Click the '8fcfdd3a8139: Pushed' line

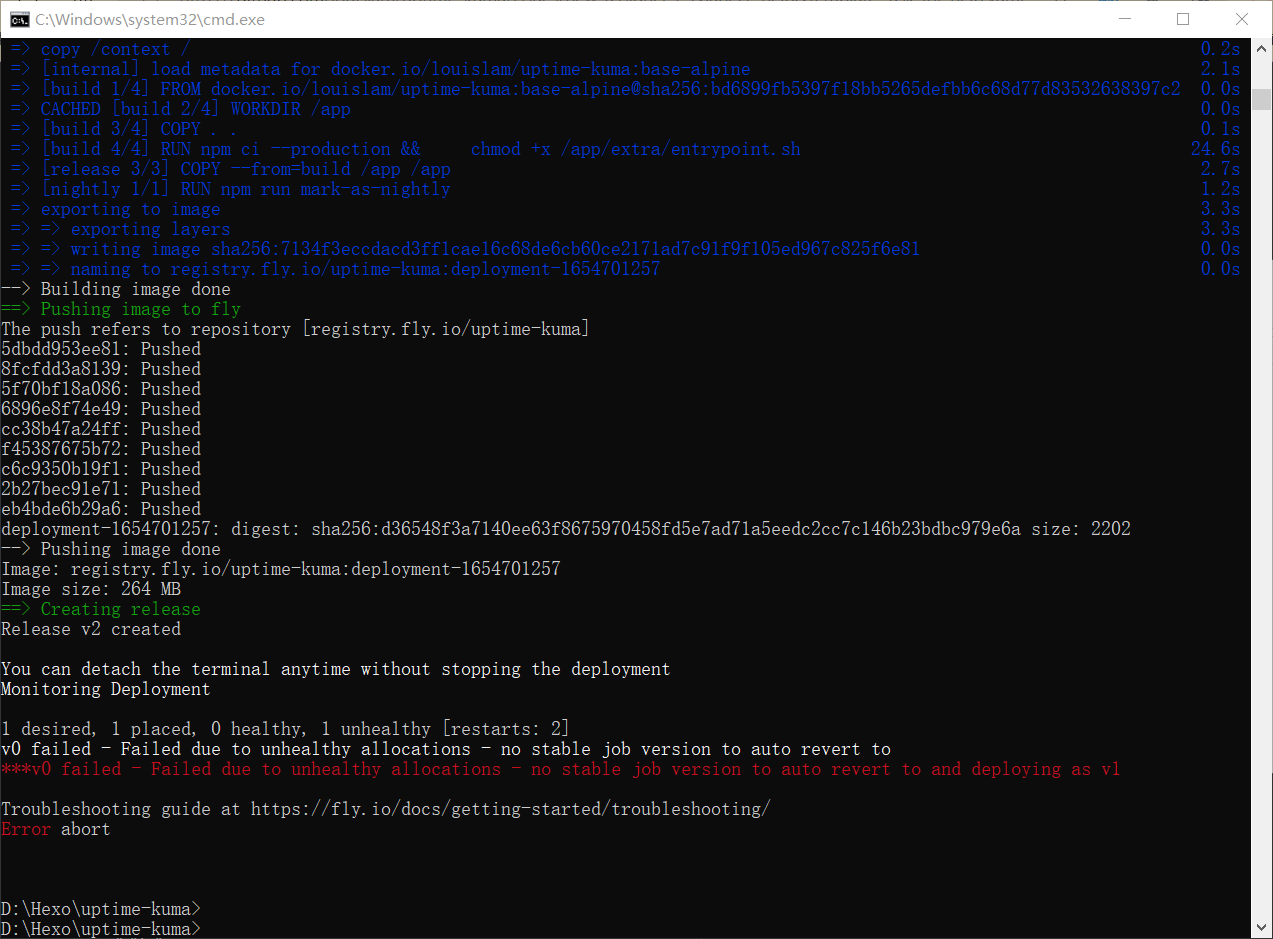[x=101, y=369]
